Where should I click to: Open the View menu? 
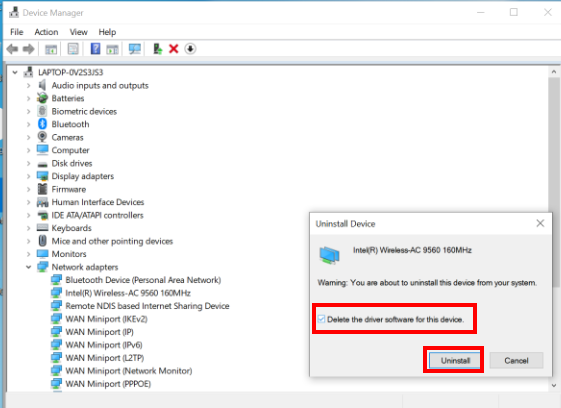pyautogui.click(x=78, y=32)
